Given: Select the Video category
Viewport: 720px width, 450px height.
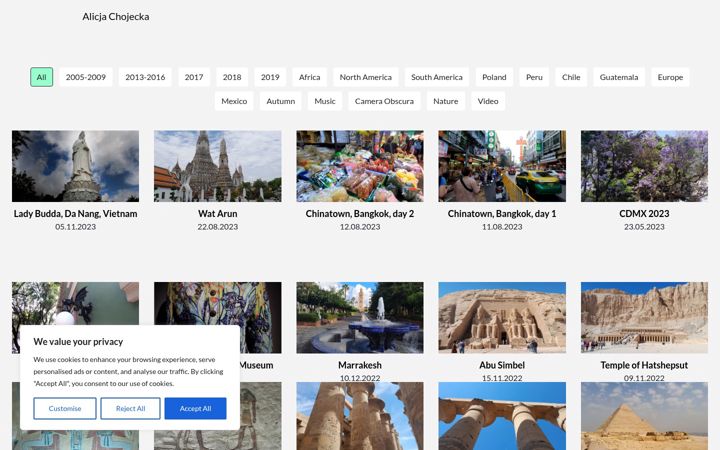Looking at the screenshot, I should [488, 101].
